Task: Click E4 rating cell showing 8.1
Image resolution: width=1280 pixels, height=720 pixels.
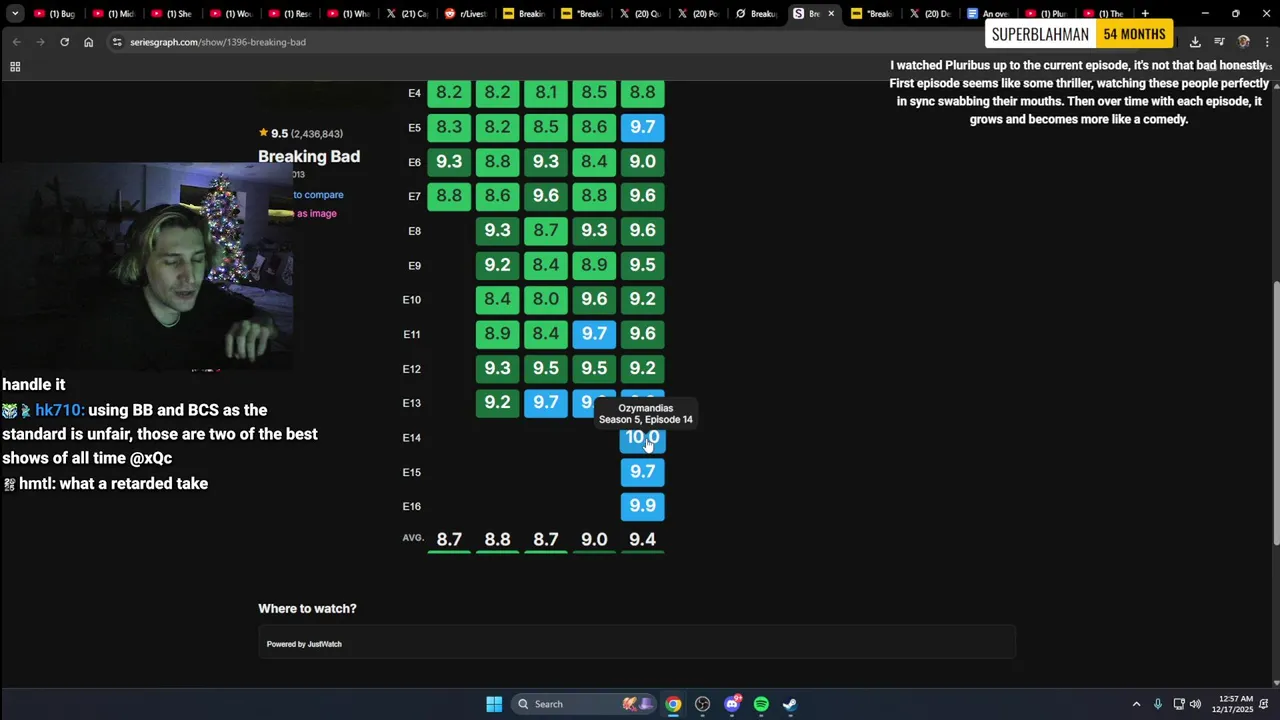Action: point(546,92)
